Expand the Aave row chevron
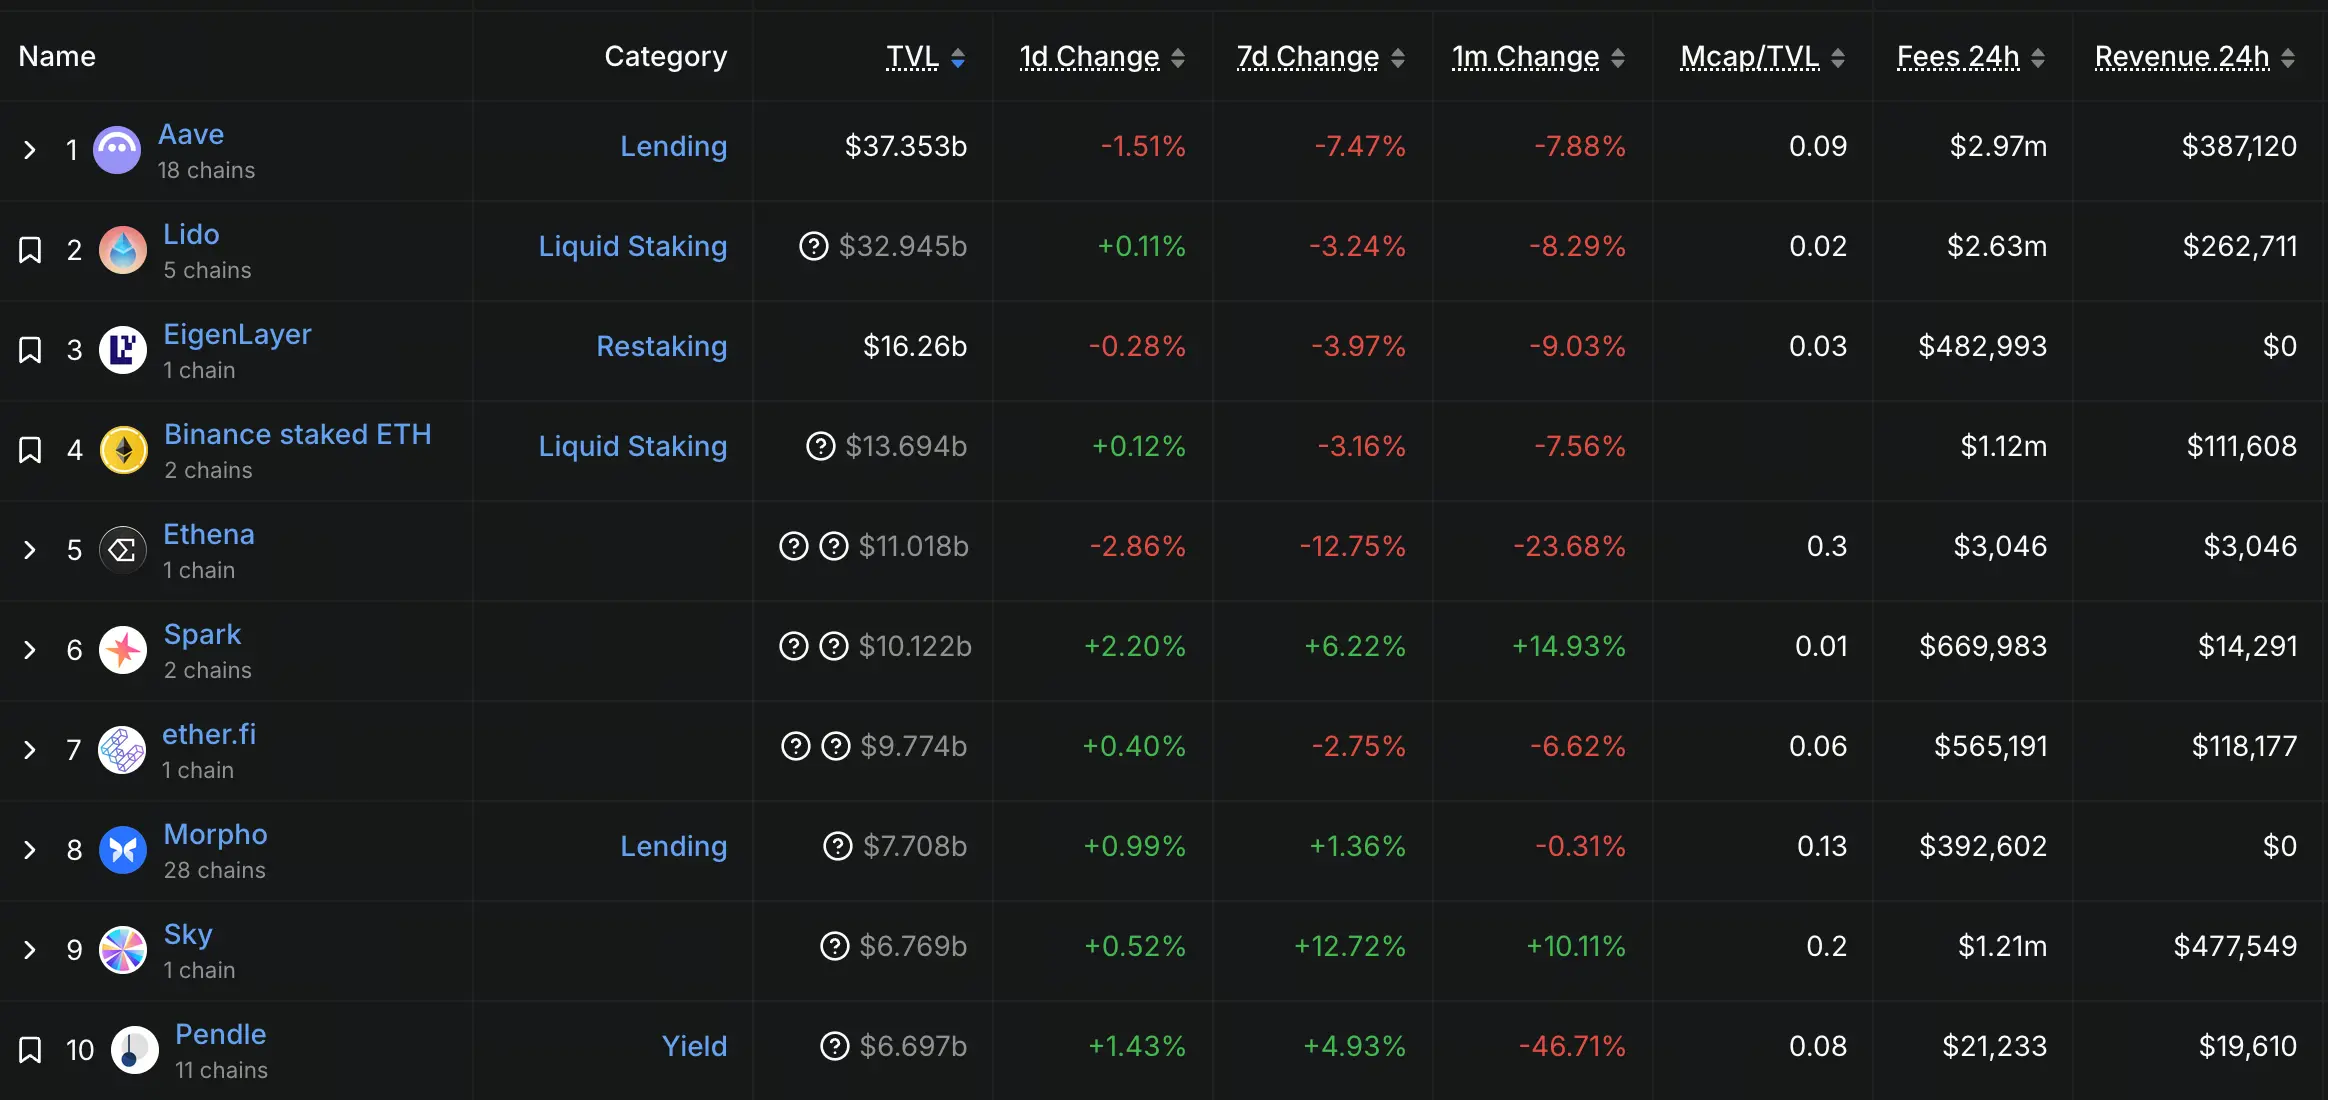The width and height of the screenshot is (2328, 1100). [30, 150]
